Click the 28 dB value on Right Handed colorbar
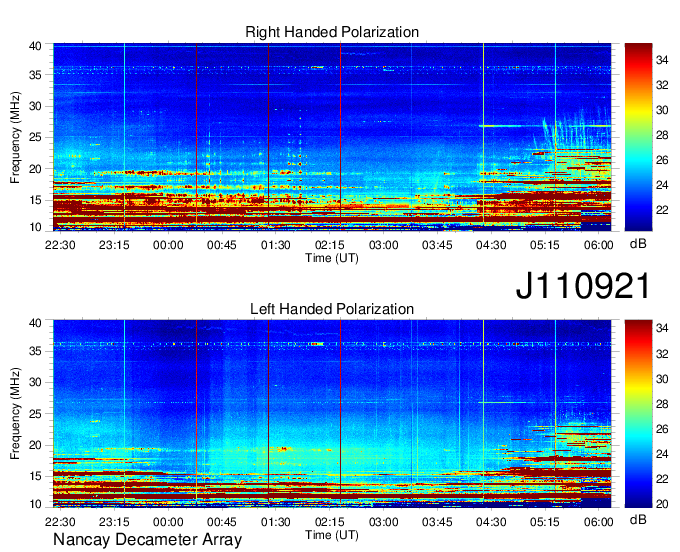The height and width of the screenshot is (552, 680). [x=662, y=135]
